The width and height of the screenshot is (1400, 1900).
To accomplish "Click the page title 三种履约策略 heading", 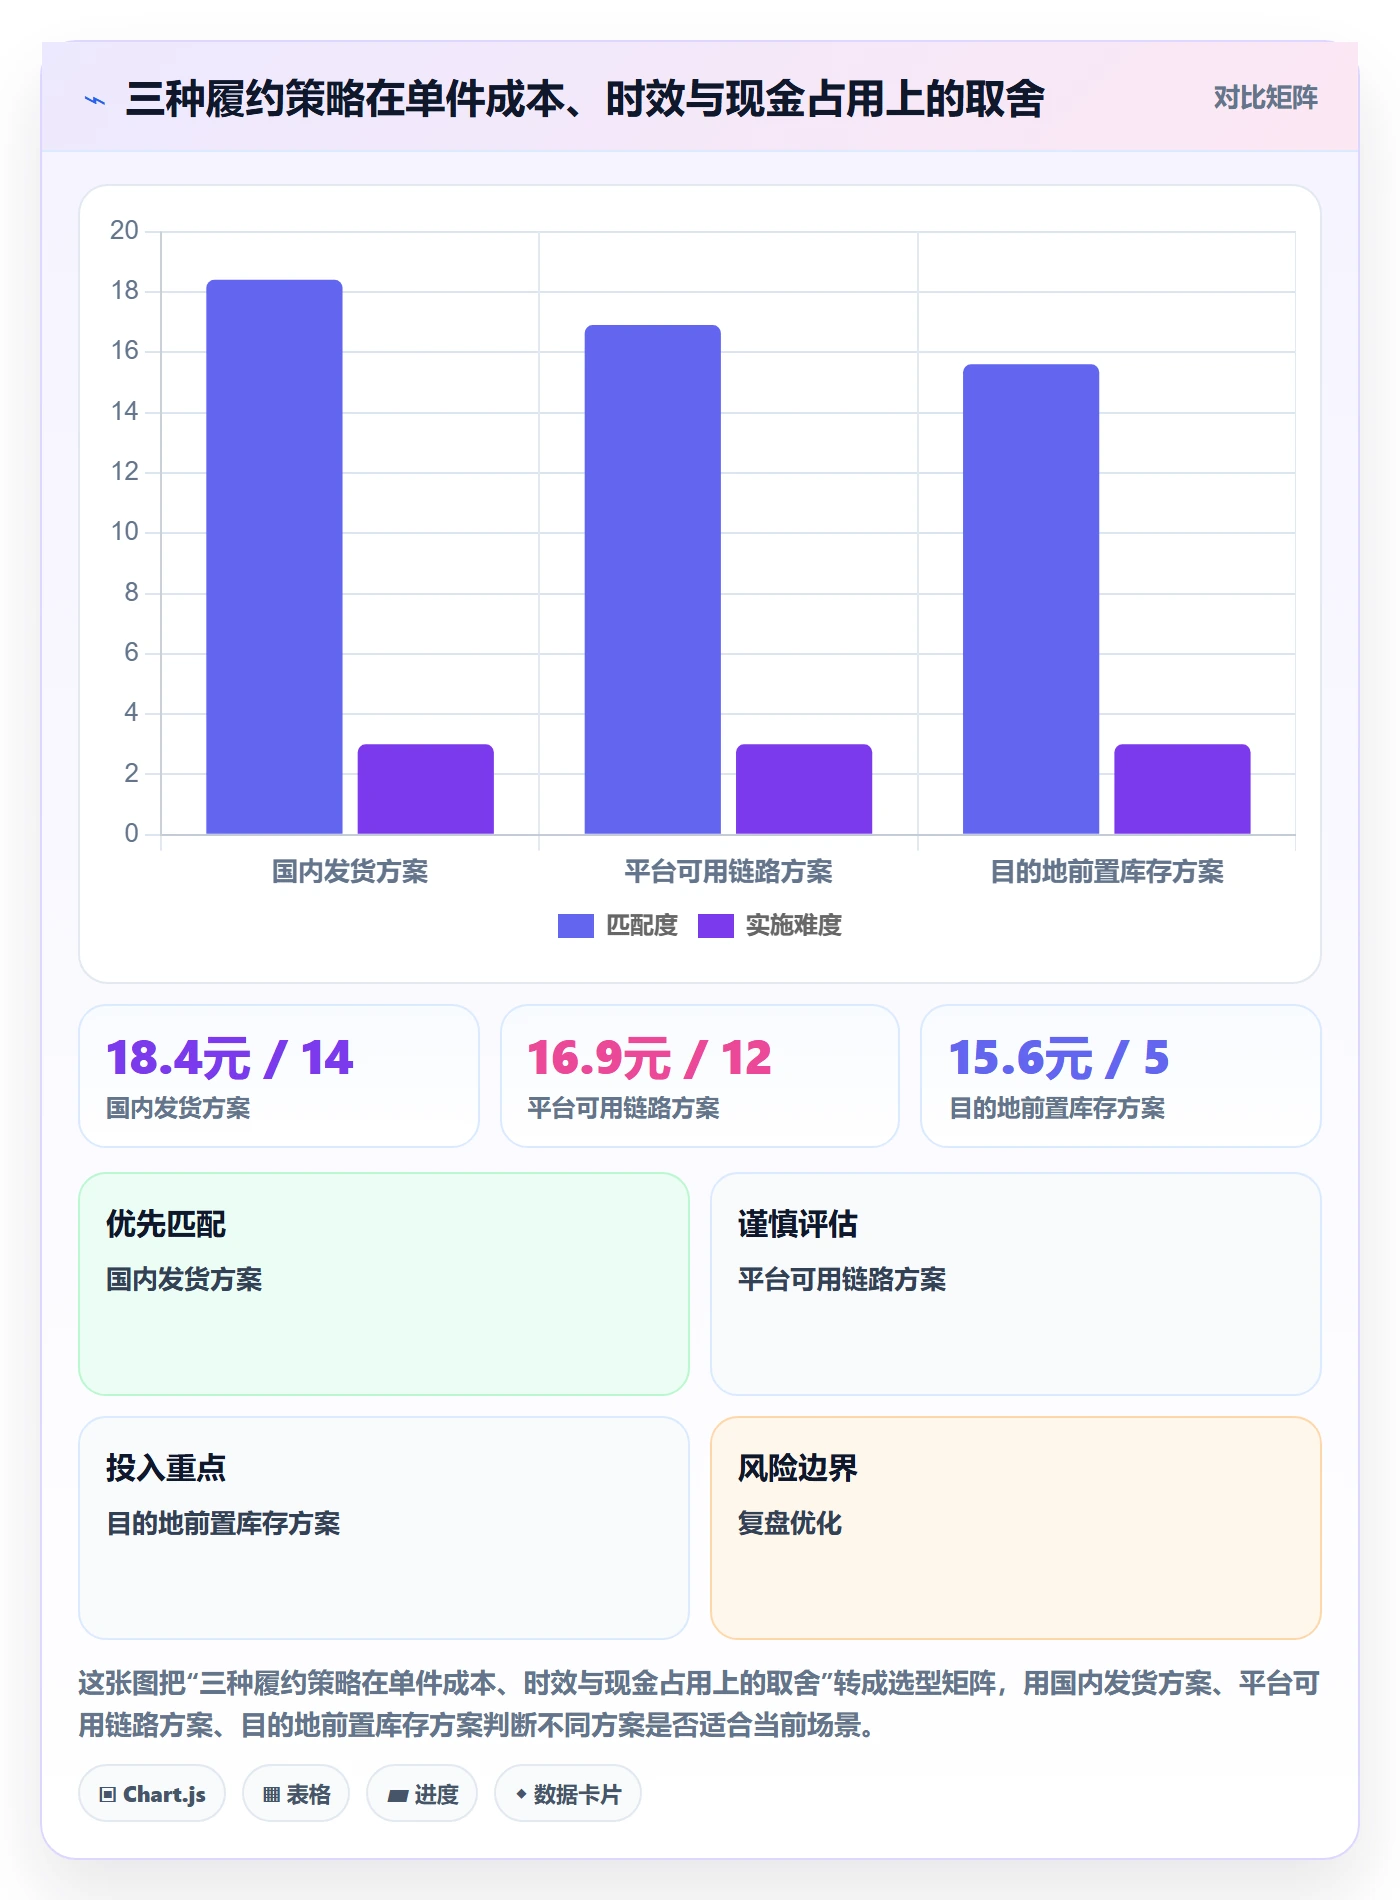I will [585, 99].
